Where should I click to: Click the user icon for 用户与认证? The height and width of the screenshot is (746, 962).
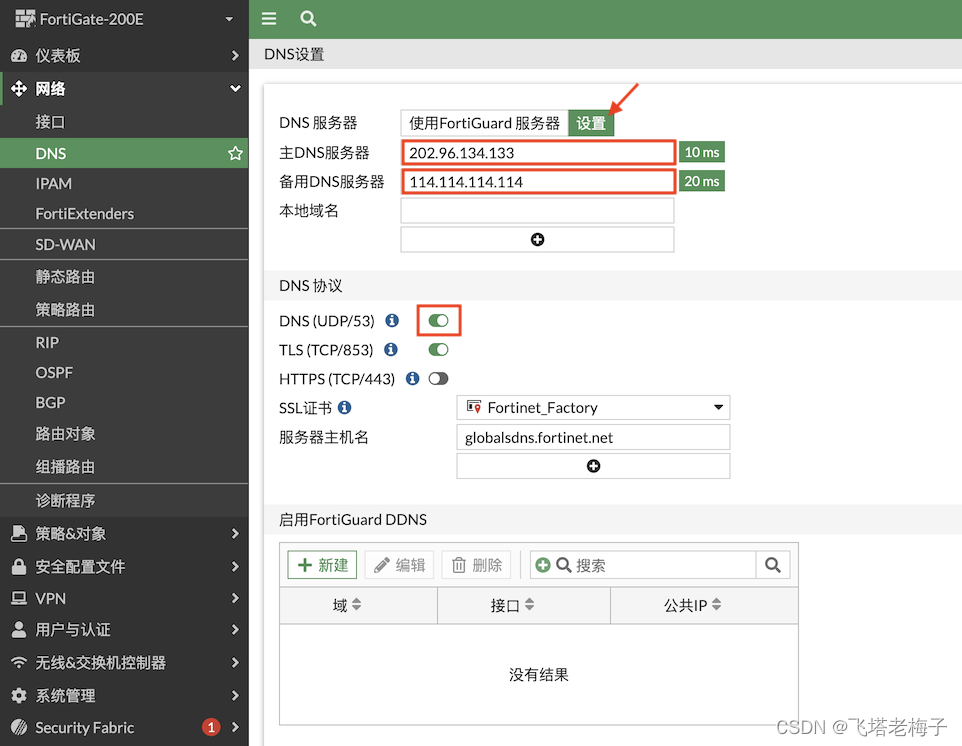19,629
